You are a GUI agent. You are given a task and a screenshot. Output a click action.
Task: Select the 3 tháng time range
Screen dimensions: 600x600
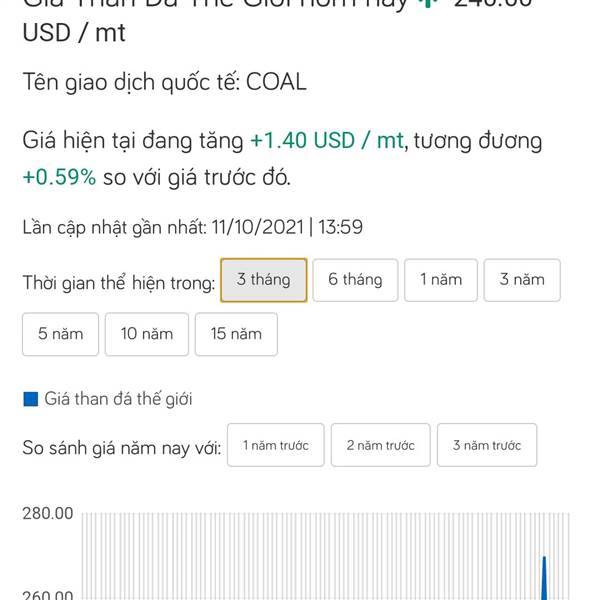[x=263, y=280]
